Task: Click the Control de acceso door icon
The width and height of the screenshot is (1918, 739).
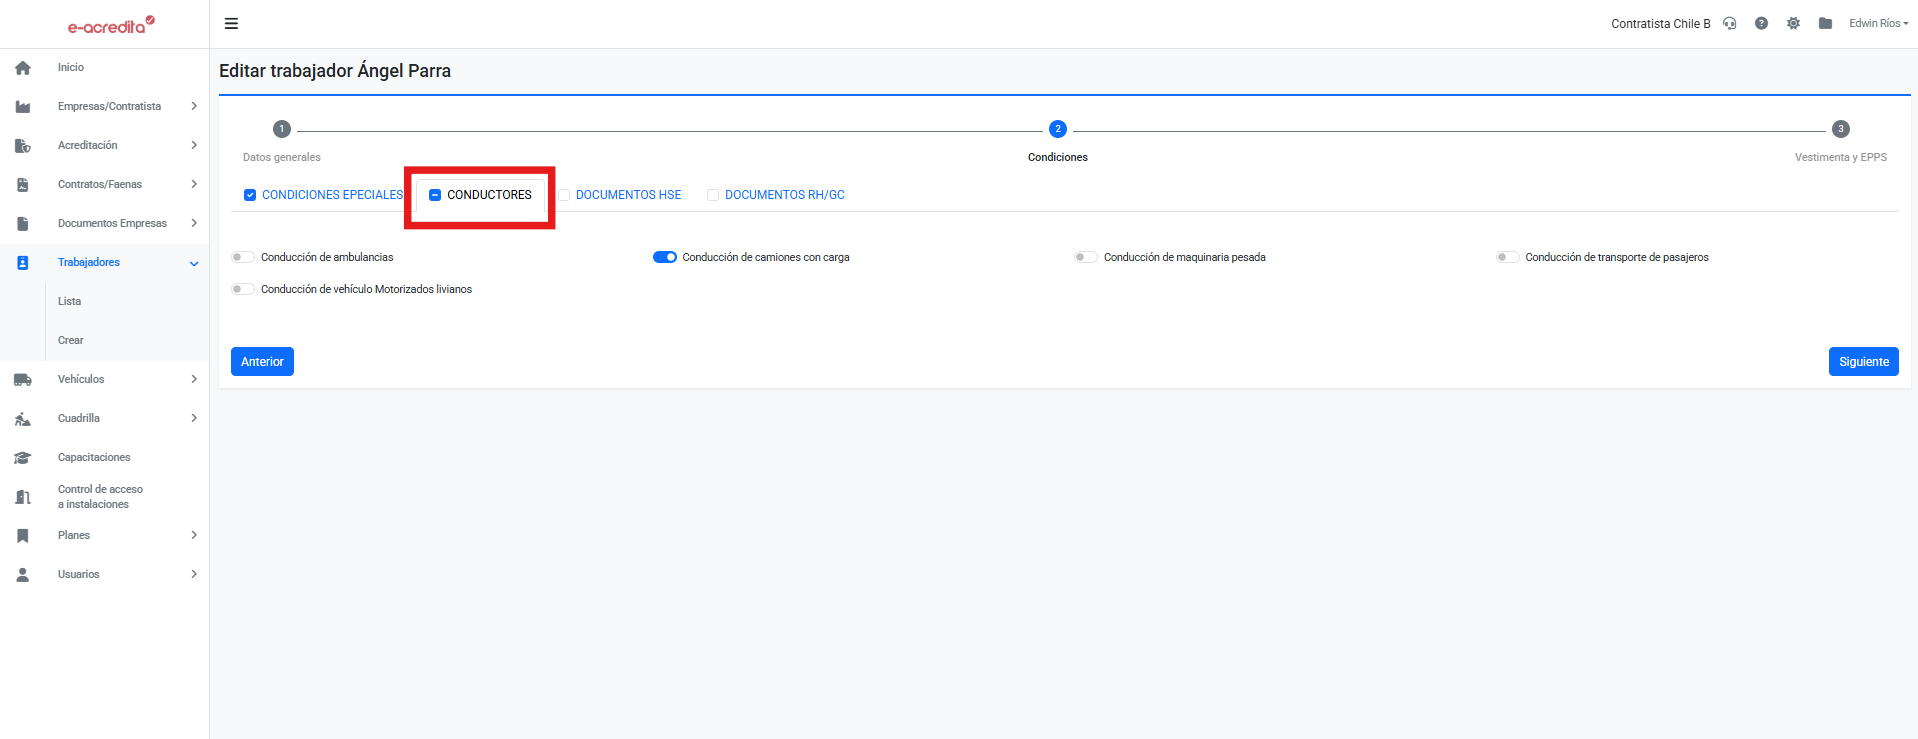Action: pyautogui.click(x=23, y=497)
